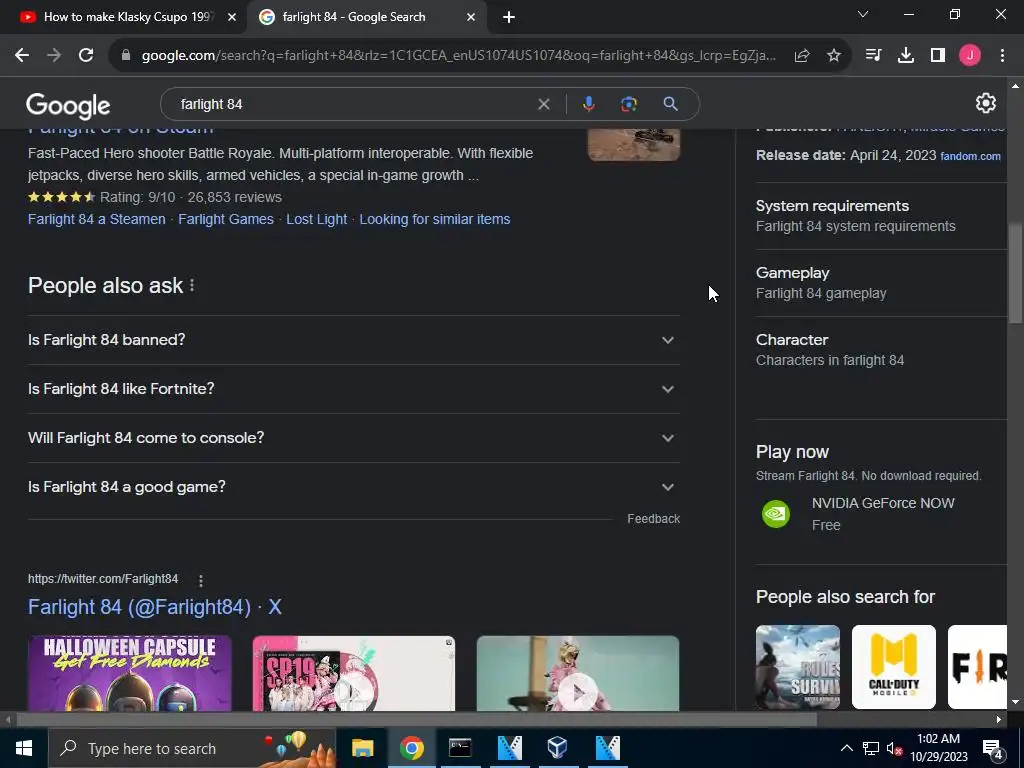Open the media control icon in toolbar

tap(873, 56)
